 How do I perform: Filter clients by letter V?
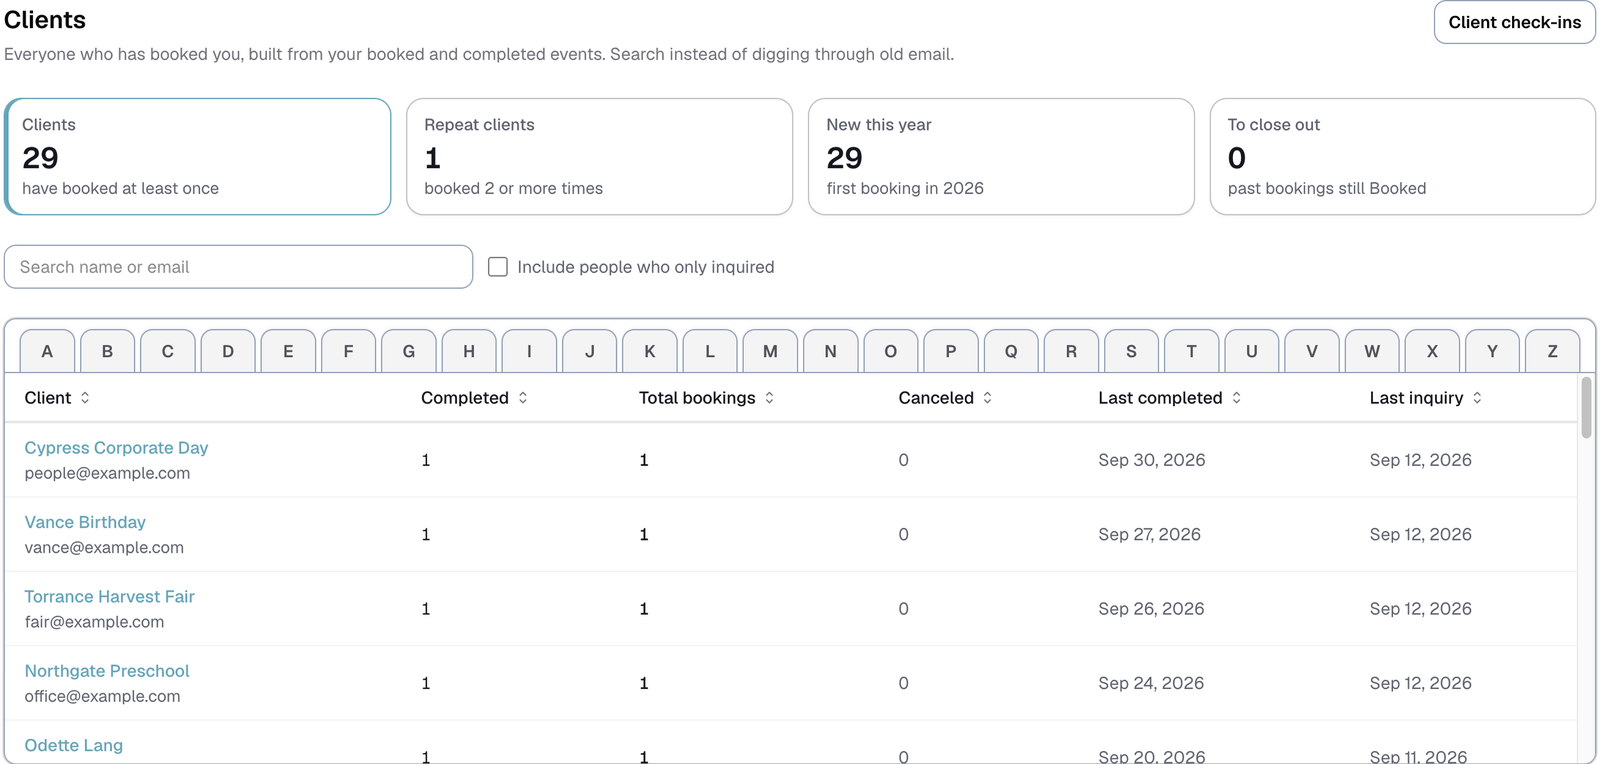(1312, 351)
